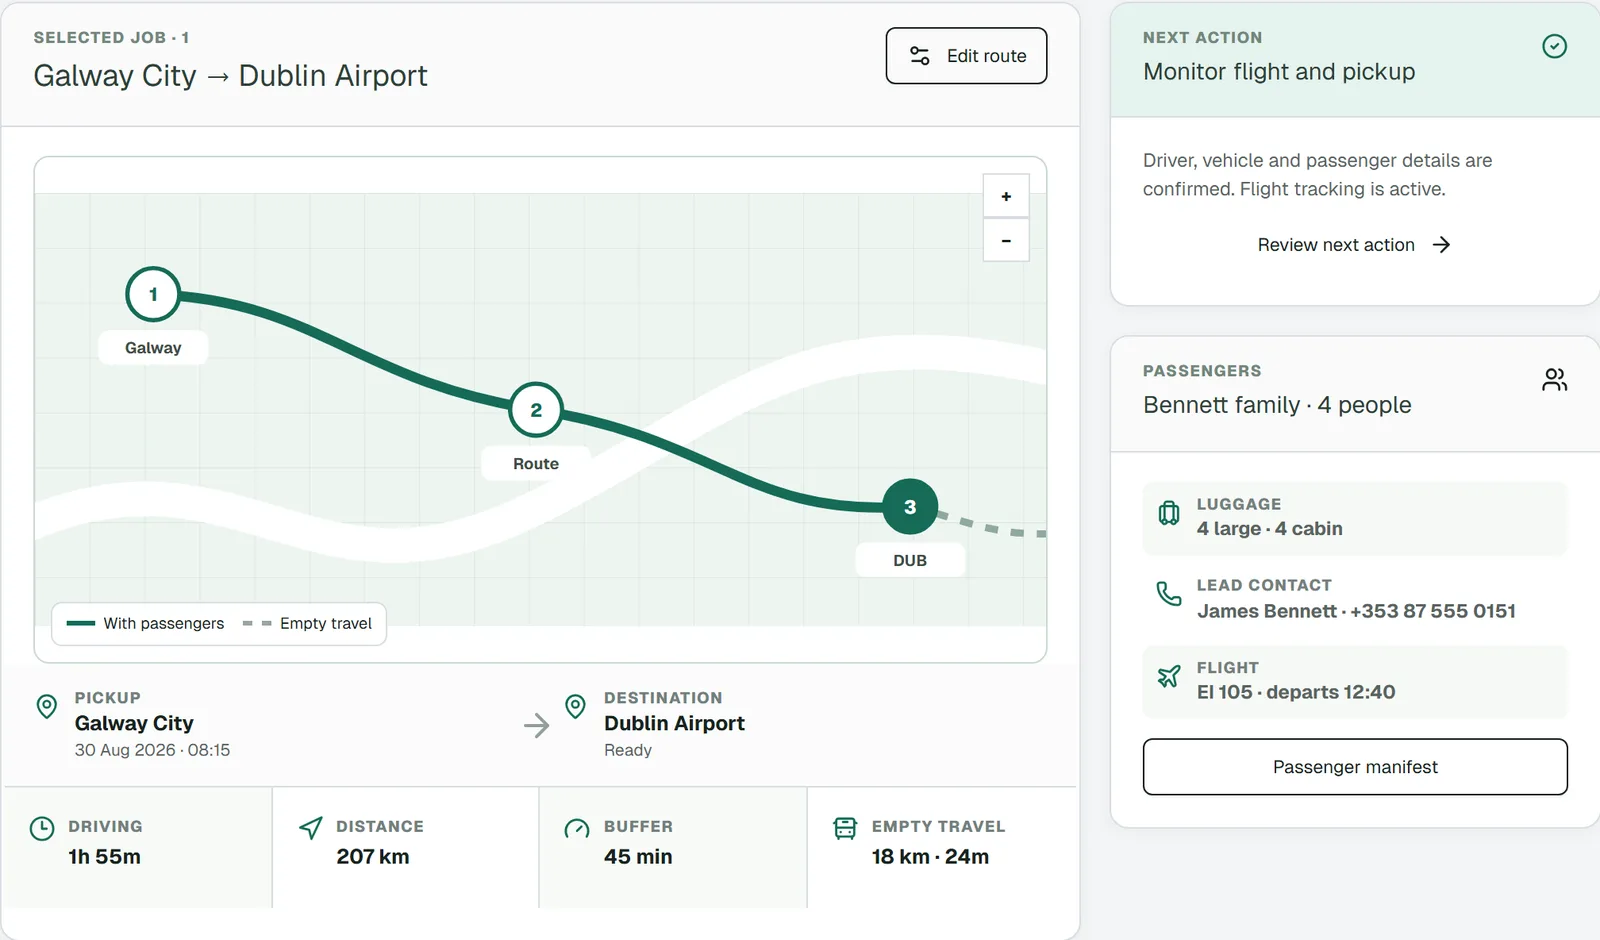Image resolution: width=1600 pixels, height=940 pixels.
Task: Click the DUB map label
Action: (910, 560)
